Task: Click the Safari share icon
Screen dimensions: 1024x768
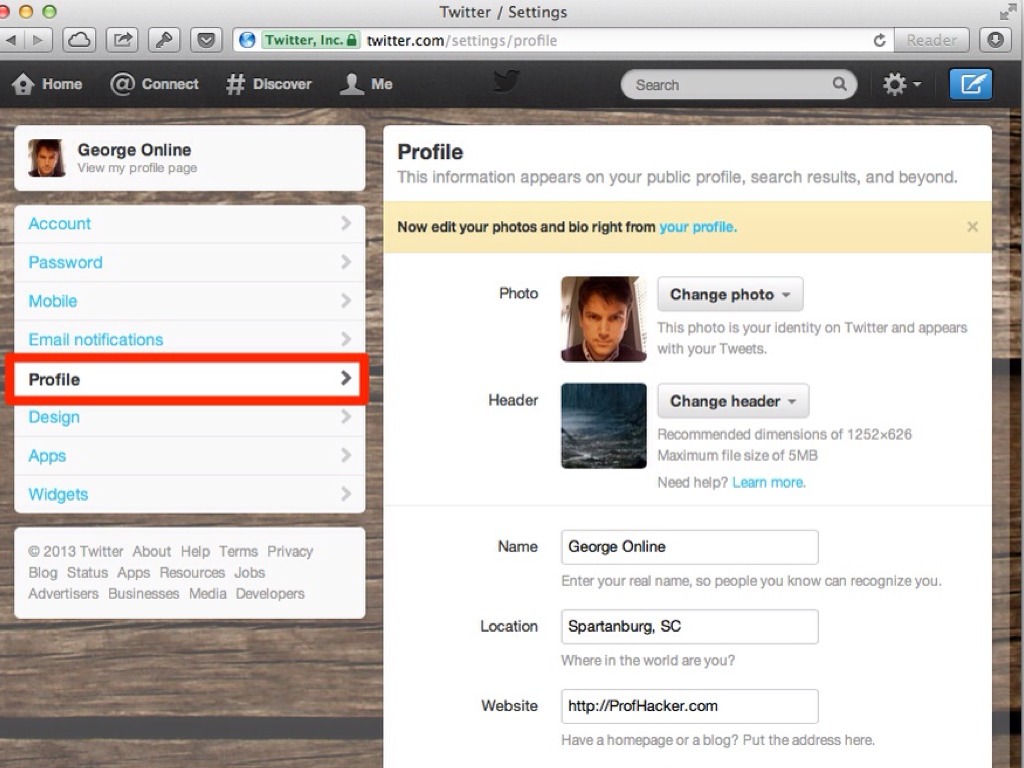Action: tap(122, 40)
